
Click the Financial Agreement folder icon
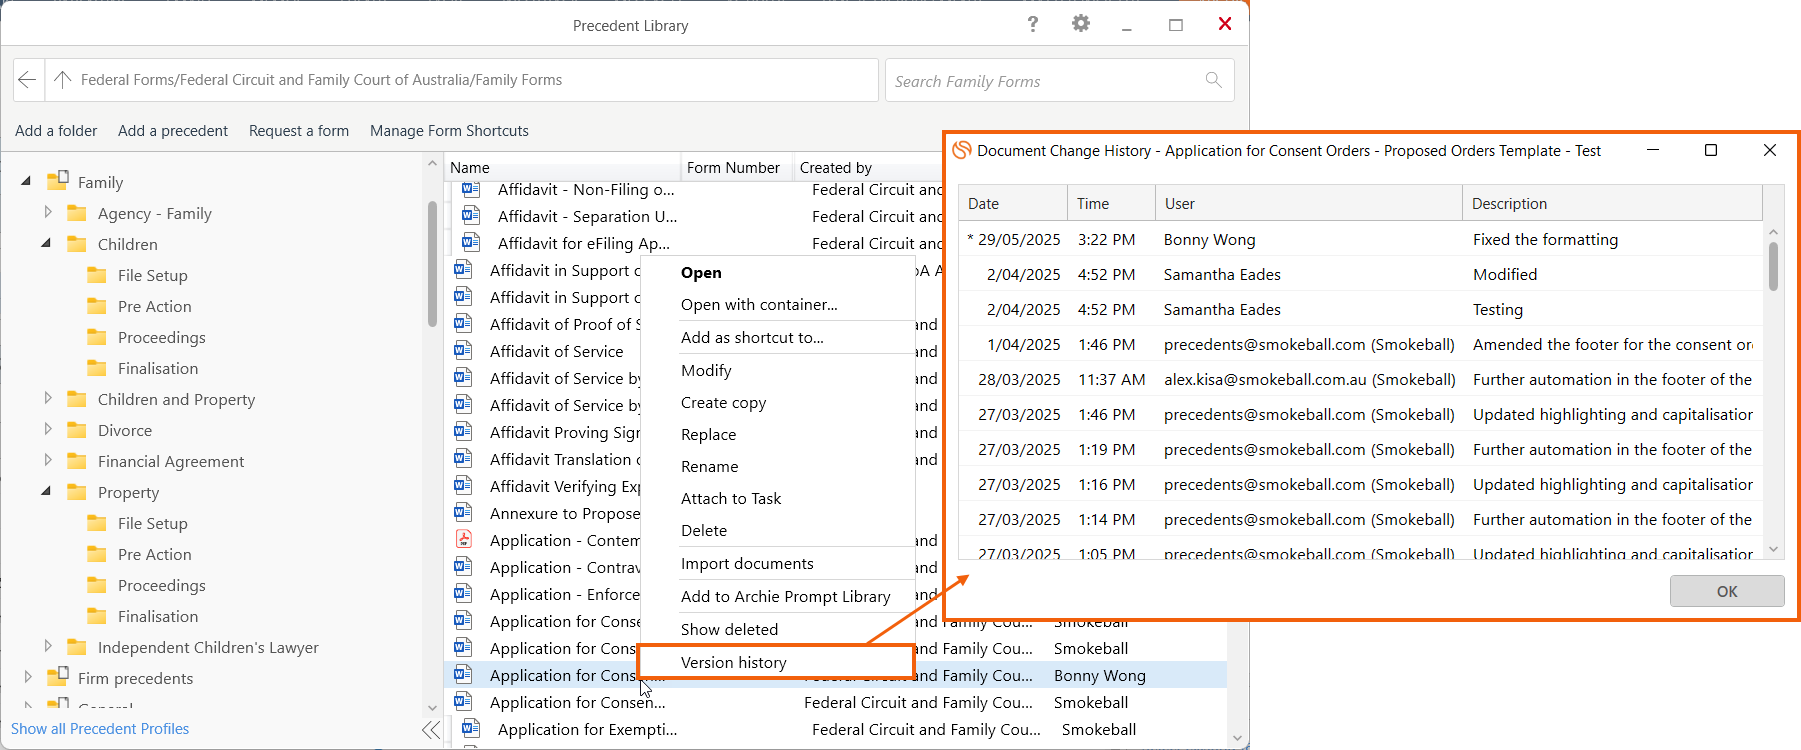pyautogui.click(x=77, y=461)
